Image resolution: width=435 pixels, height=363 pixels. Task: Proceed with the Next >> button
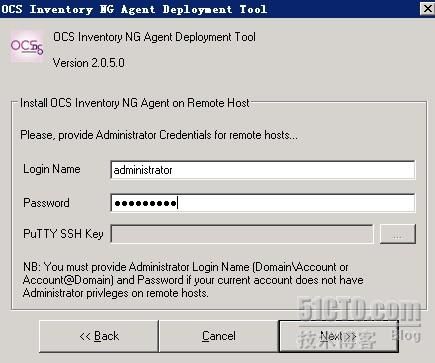[x=338, y=336]
